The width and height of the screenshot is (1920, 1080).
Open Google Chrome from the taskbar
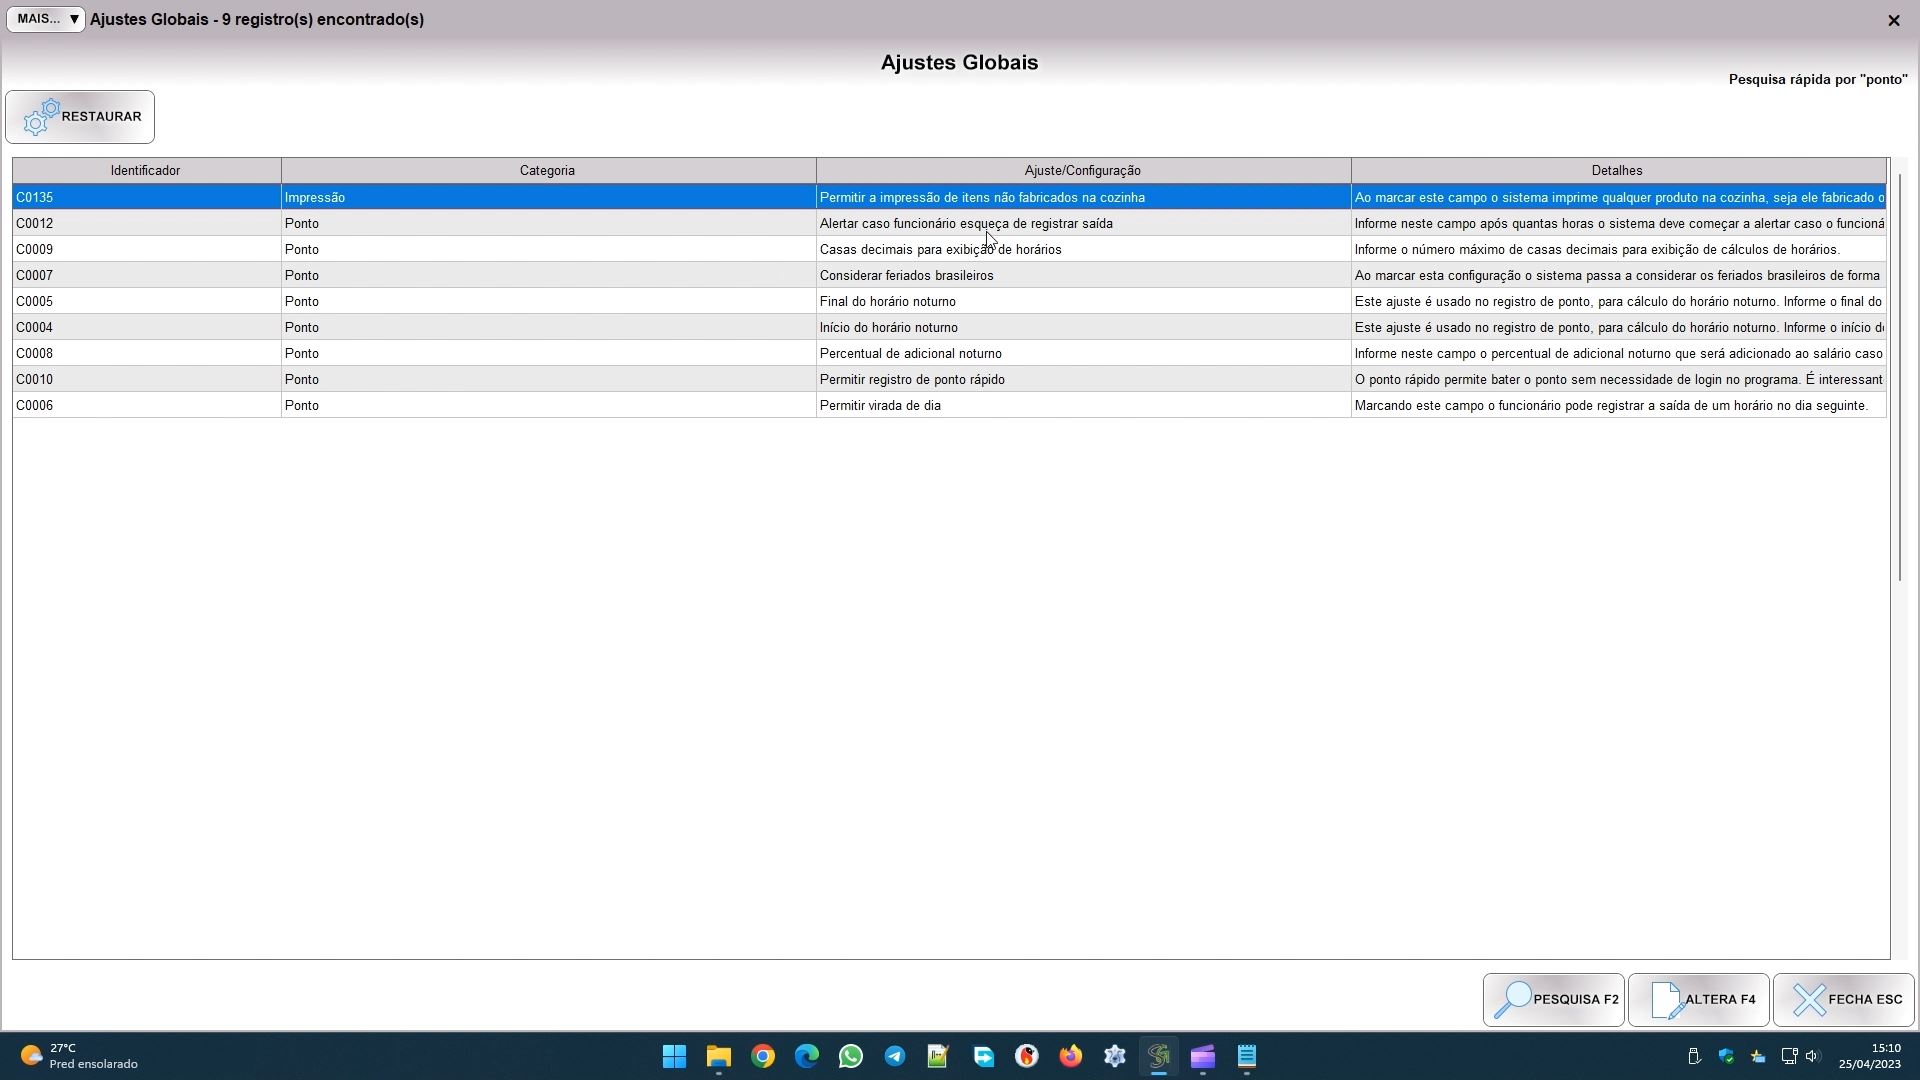point(763,1056)
